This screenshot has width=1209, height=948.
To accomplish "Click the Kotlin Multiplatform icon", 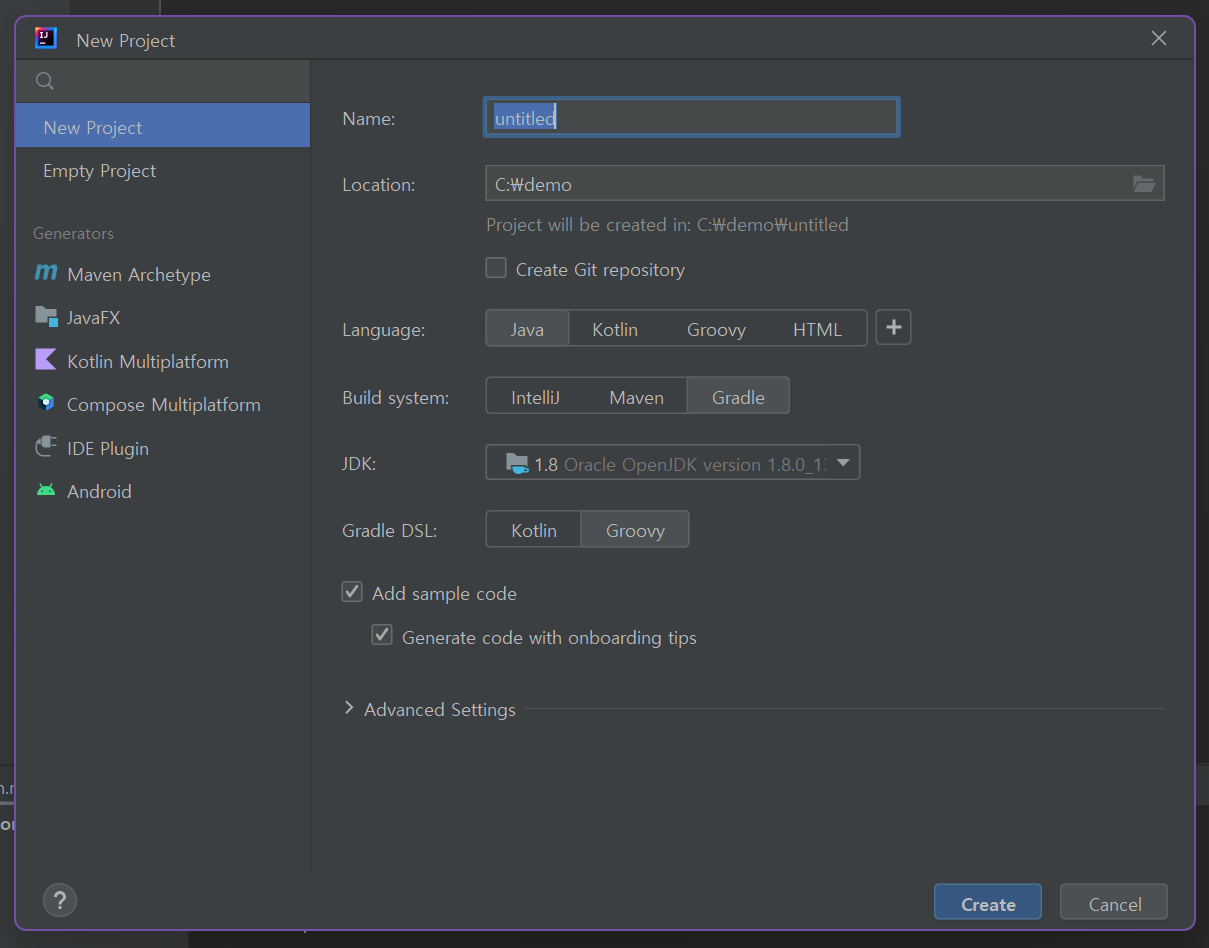I will 46,360.
